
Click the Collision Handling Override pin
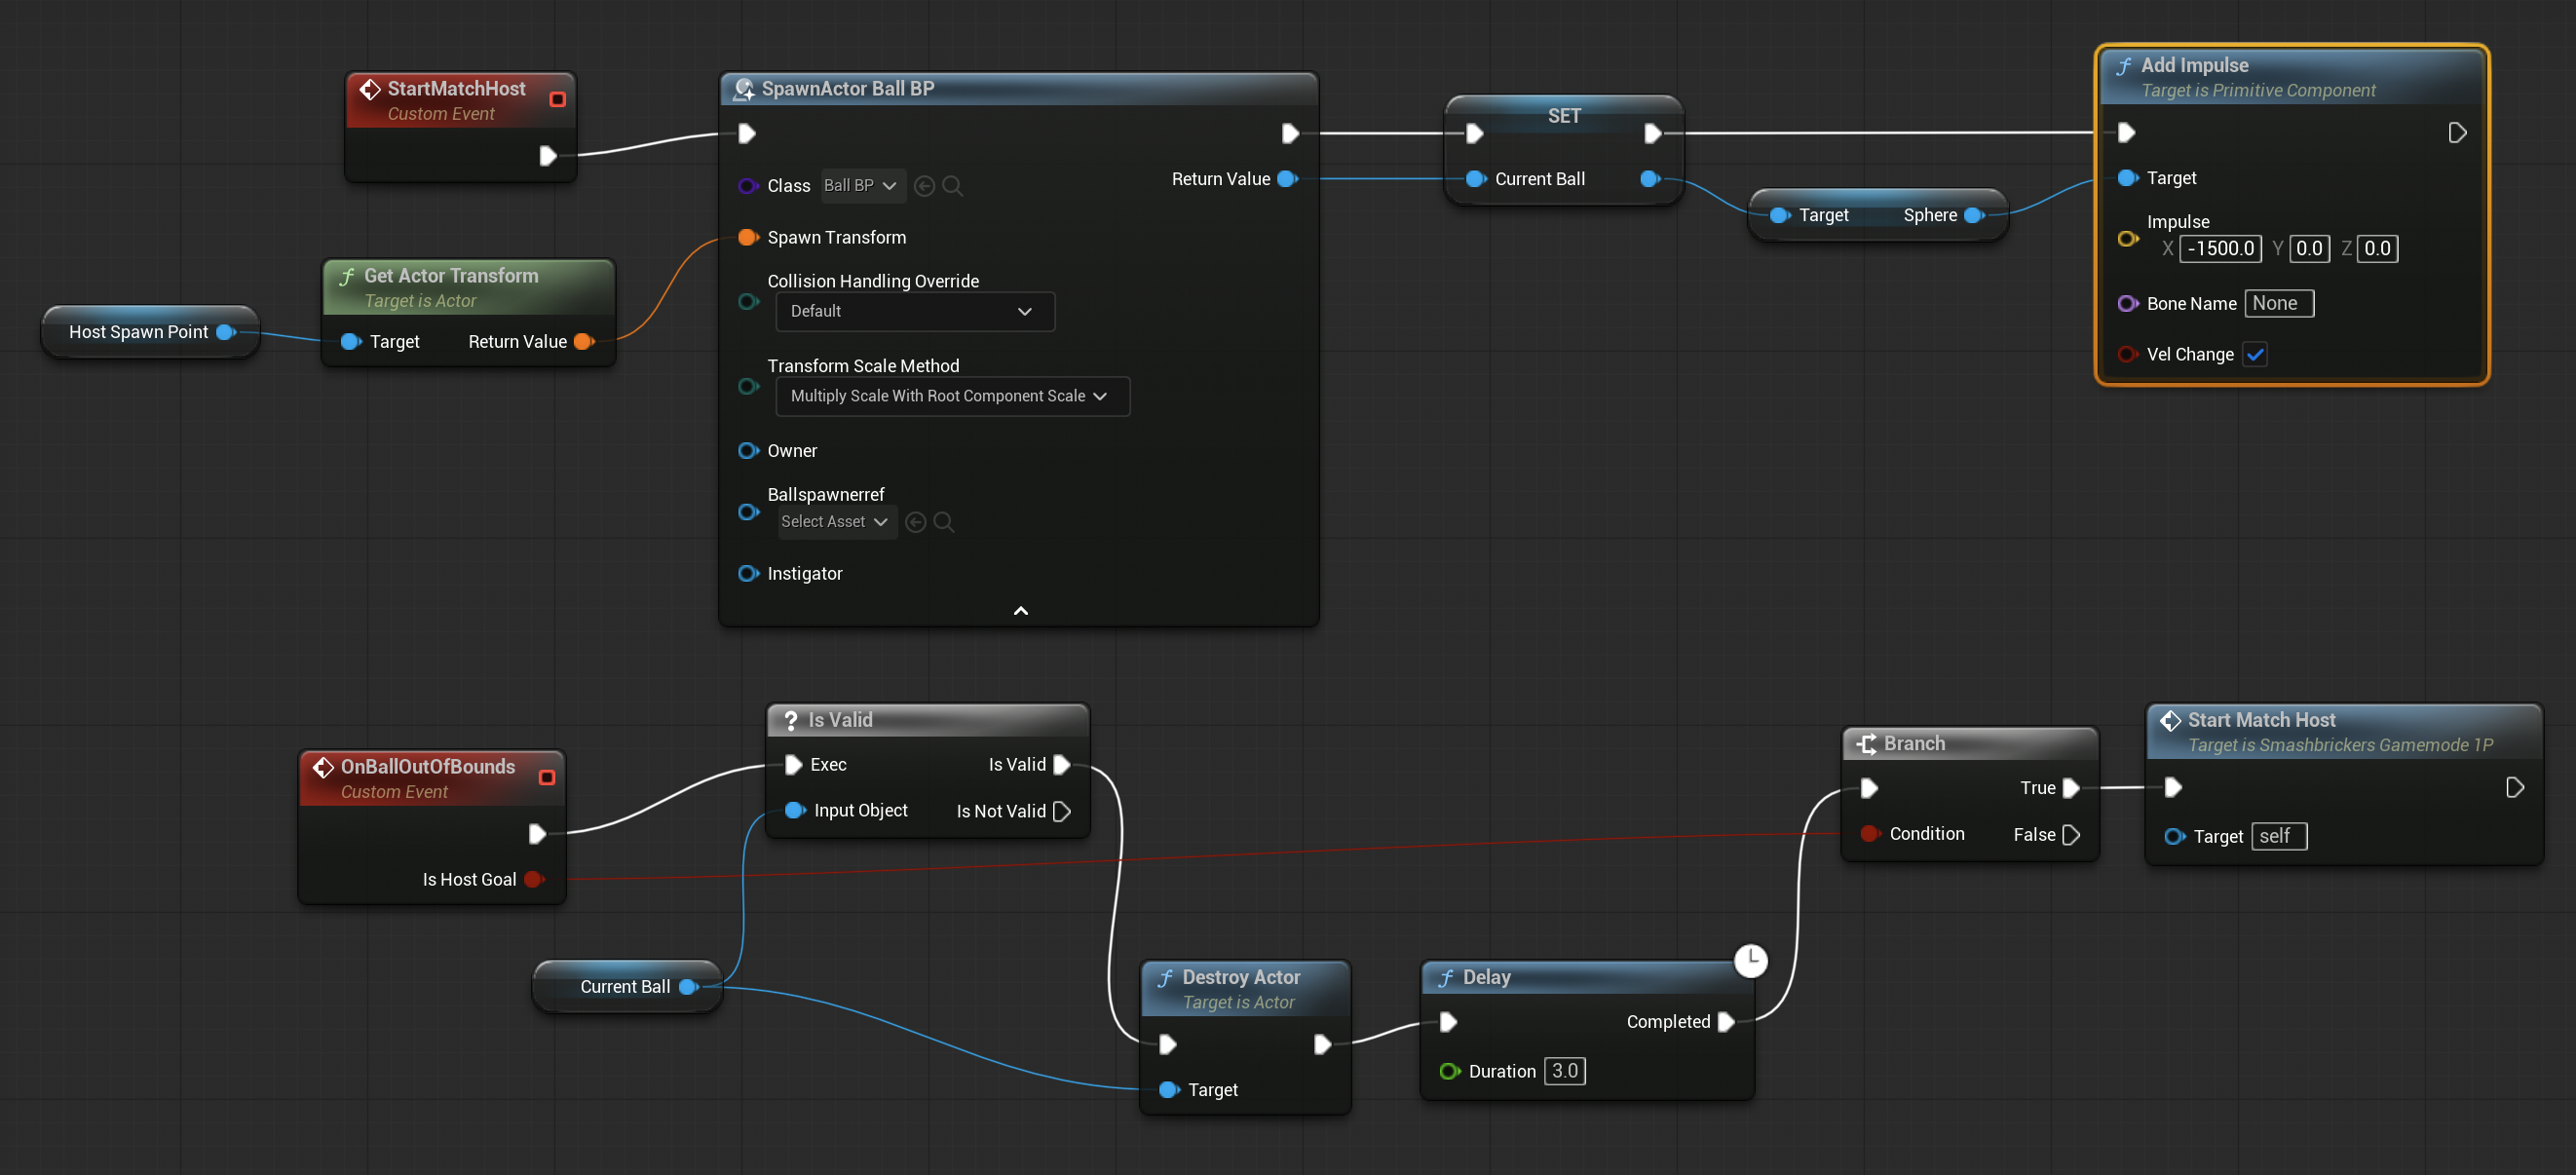tap(747, 302)
